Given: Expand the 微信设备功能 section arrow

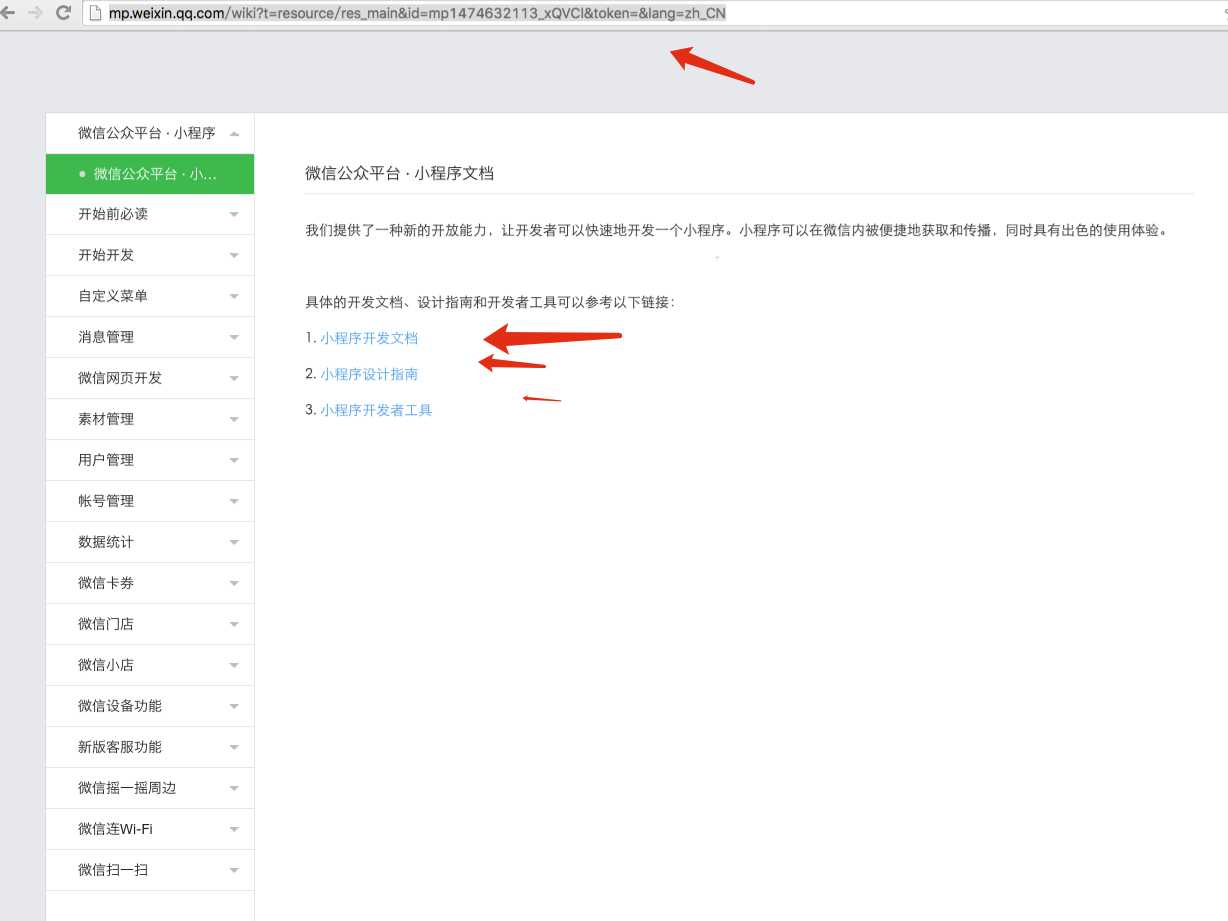Looking at the screenshot, I should click(234, 706).
